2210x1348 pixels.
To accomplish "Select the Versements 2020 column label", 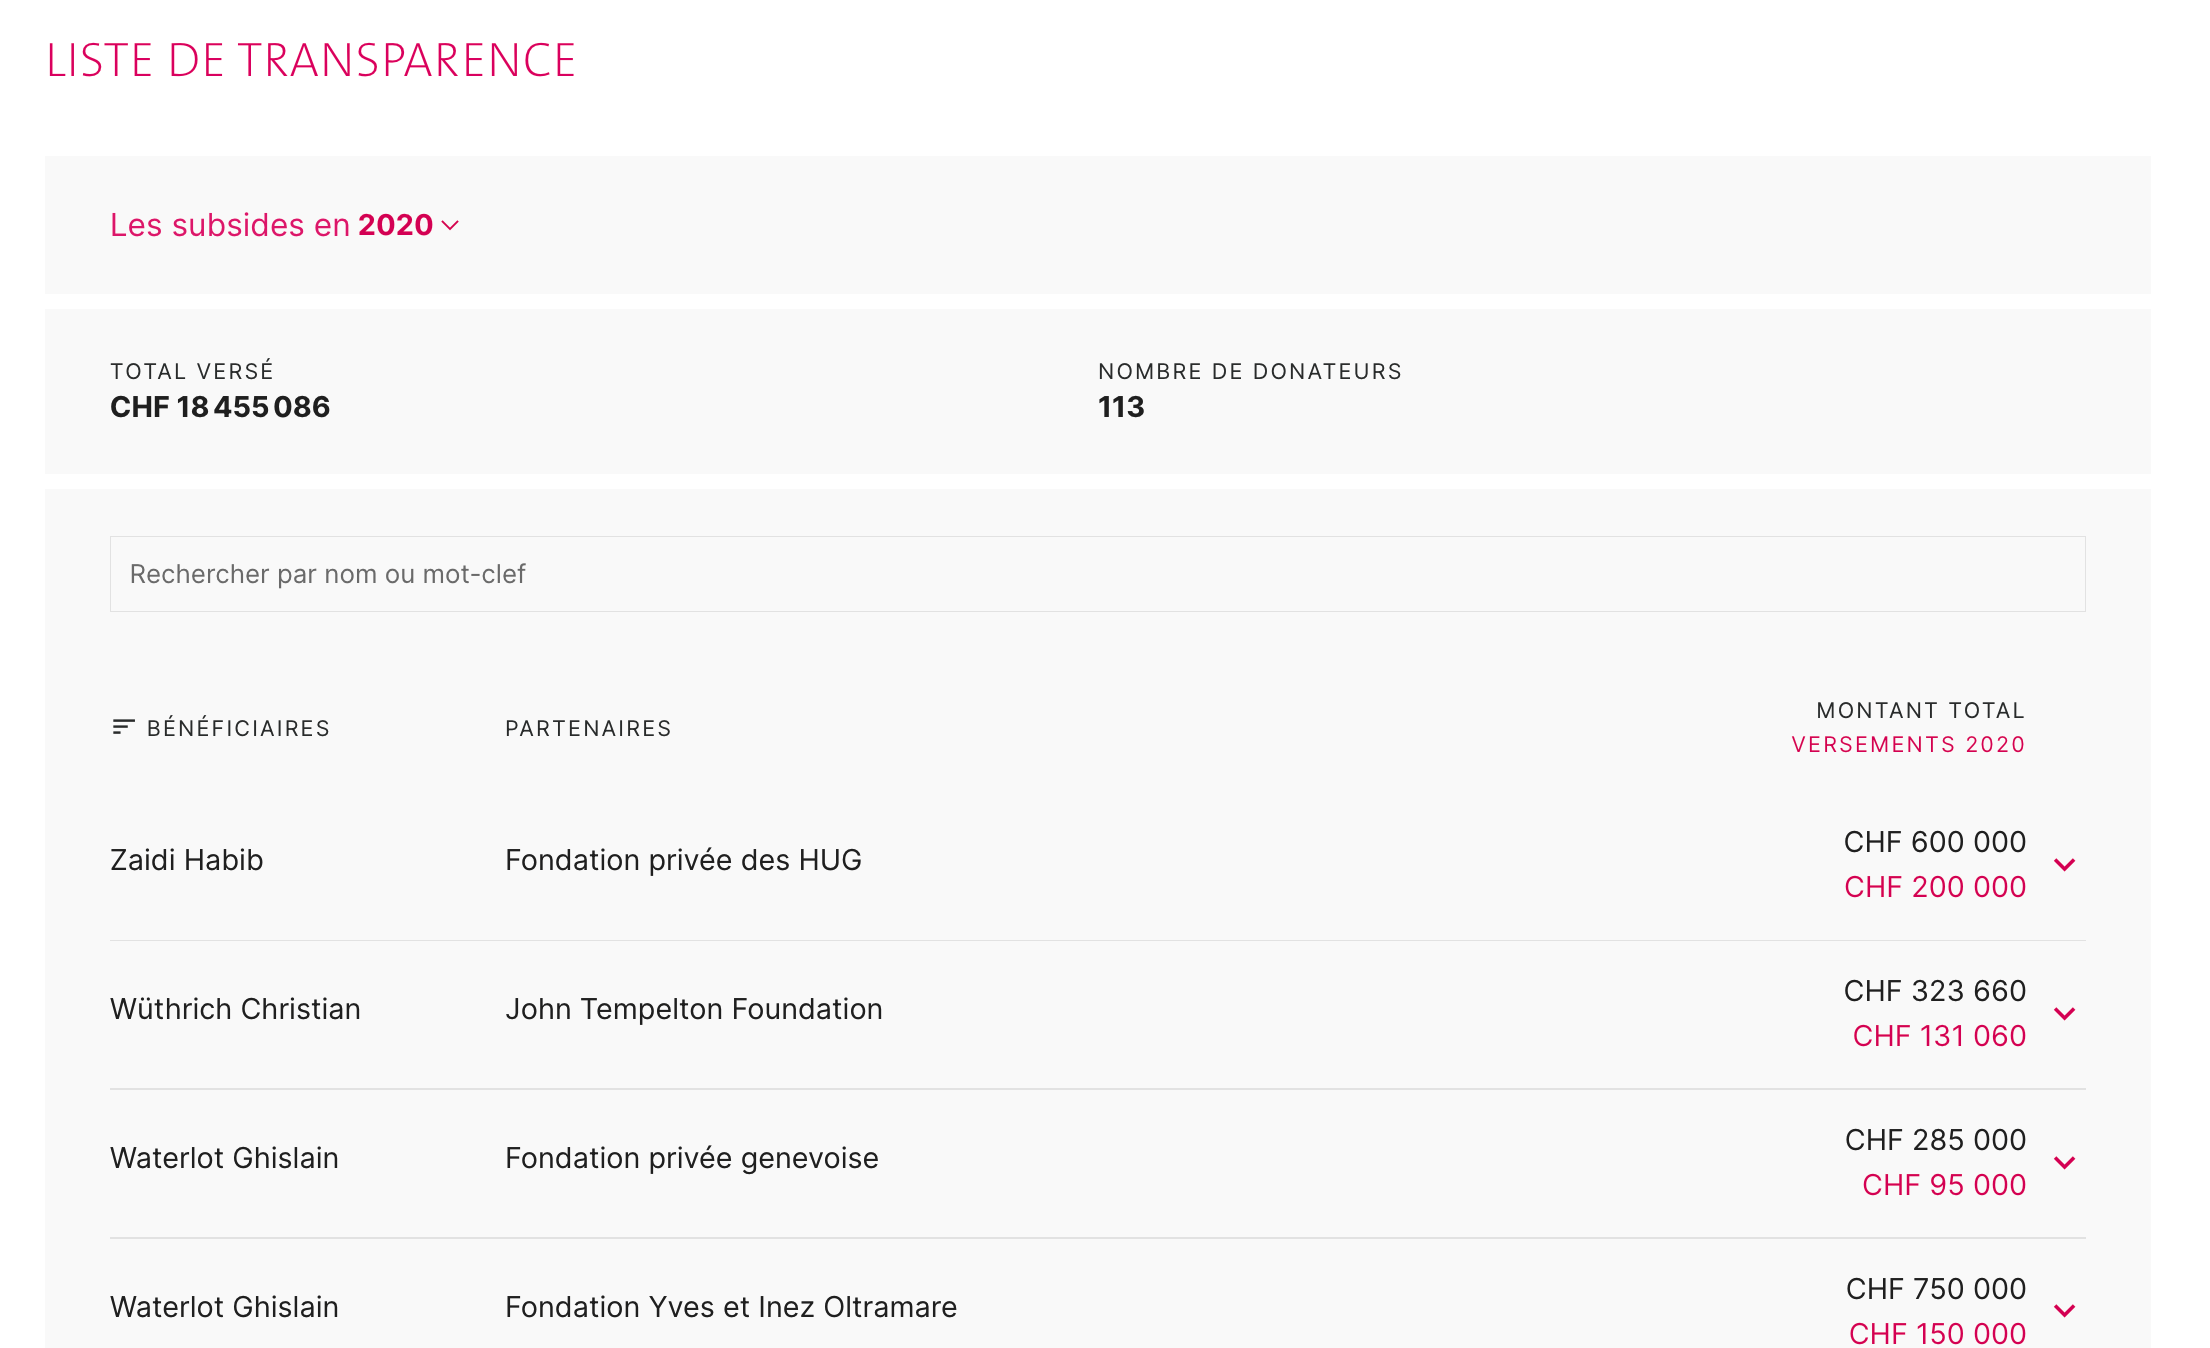I will click(x=1908, y=745).
